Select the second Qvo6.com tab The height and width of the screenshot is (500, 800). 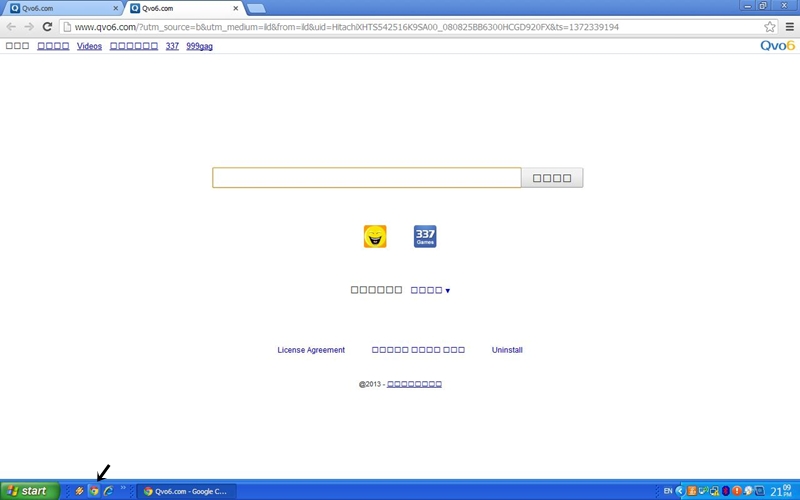pos(184,8)
